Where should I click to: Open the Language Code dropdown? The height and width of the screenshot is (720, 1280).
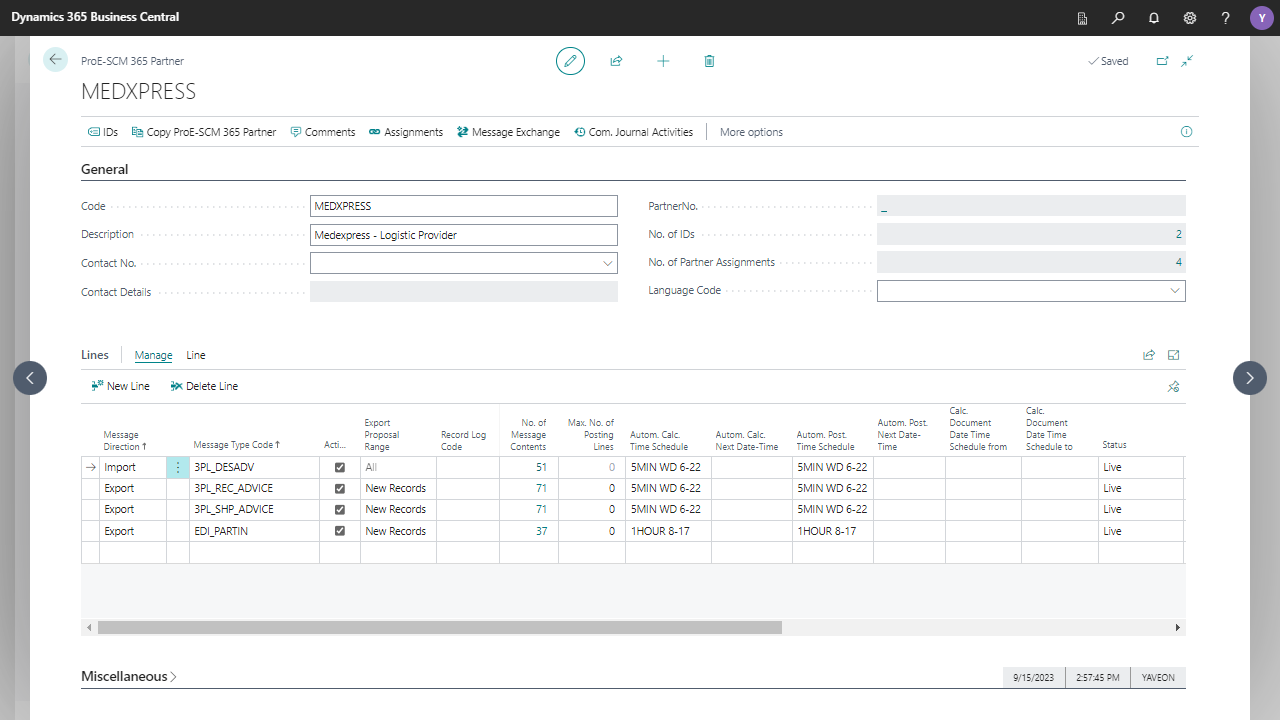1175,291
